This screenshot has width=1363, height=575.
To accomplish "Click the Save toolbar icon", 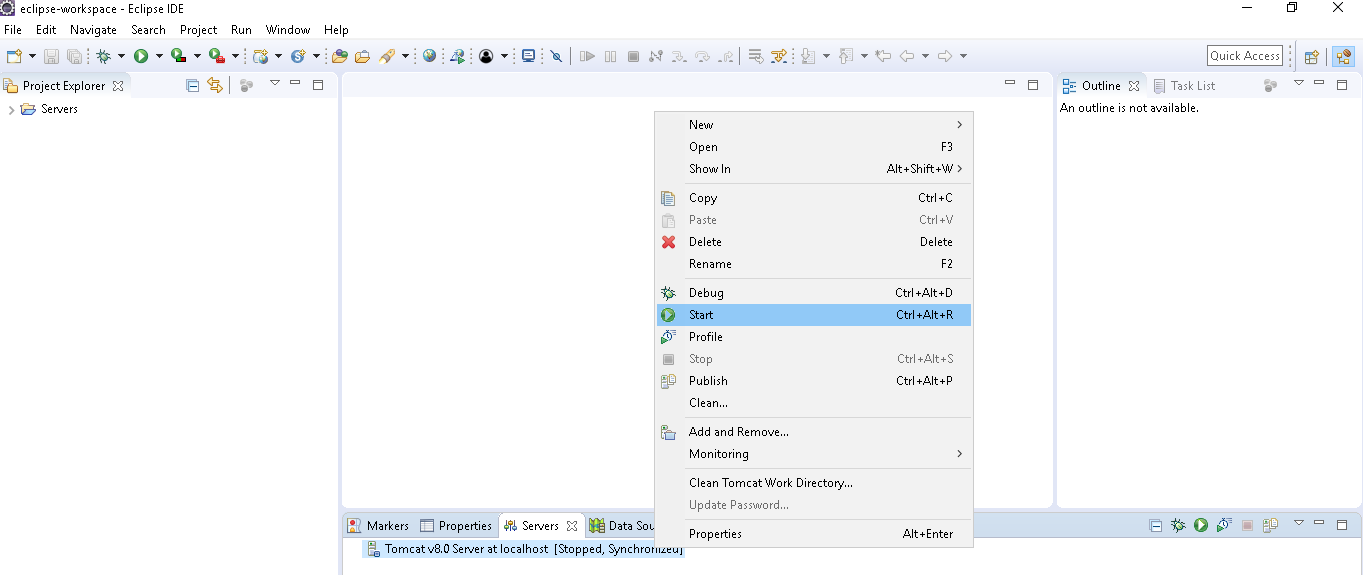I will point(51,56).
